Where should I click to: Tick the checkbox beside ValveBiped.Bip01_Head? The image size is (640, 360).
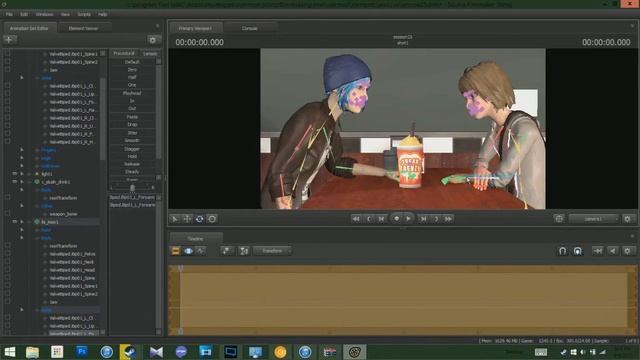pyautogui.click(x=7, y=270)
